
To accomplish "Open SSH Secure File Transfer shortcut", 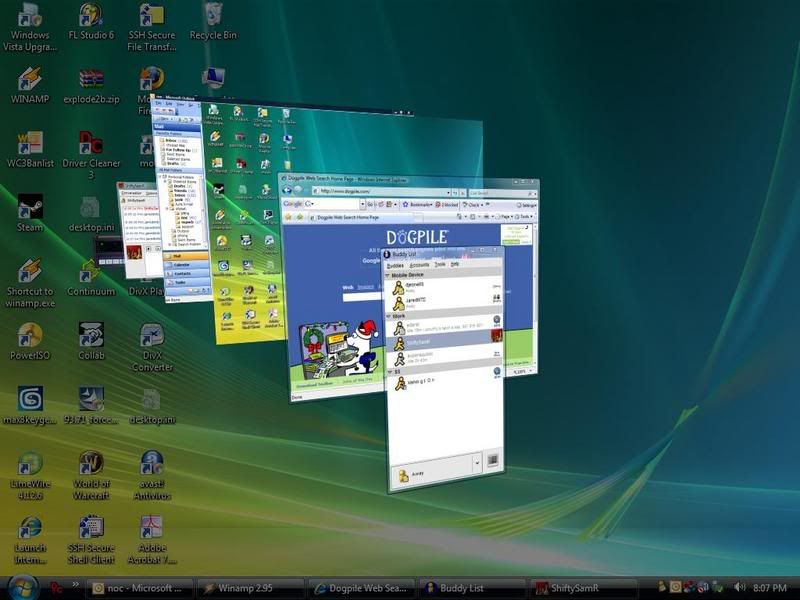I will pos(152,28).
